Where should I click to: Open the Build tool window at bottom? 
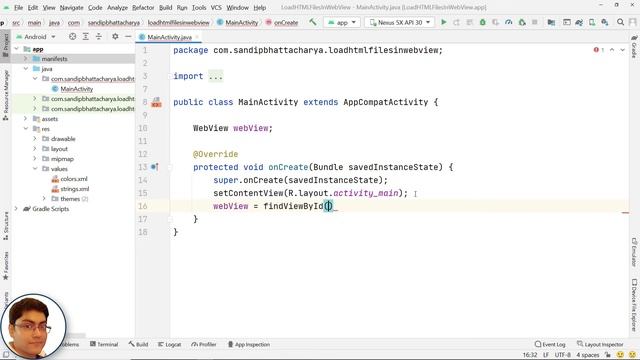click(x=138, y=344)
